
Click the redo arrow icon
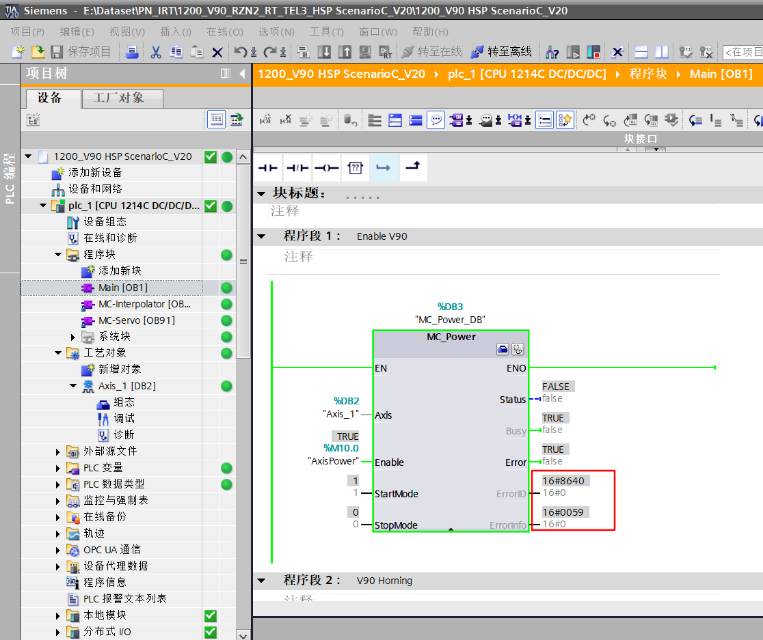(x=270, y=52)
